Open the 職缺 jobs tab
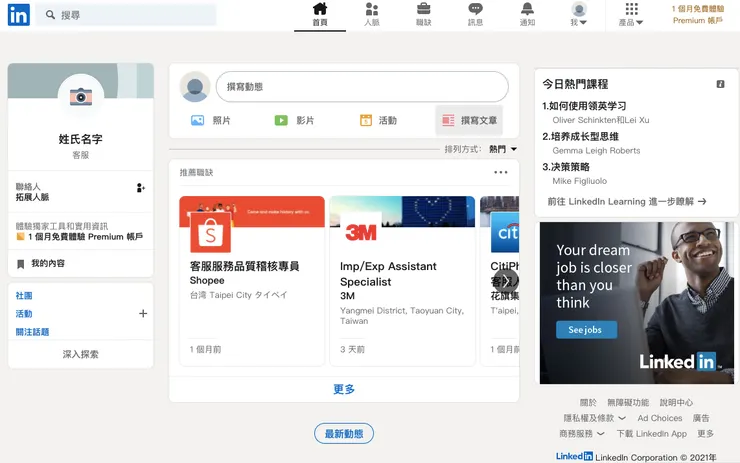740x463 pixels. (x=424, y=14)
